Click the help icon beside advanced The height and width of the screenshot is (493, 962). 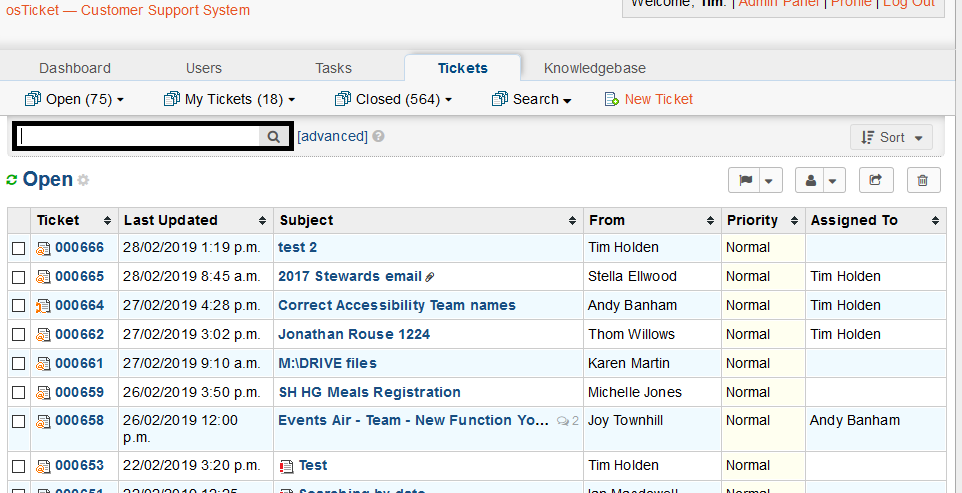tap(379, 137)
